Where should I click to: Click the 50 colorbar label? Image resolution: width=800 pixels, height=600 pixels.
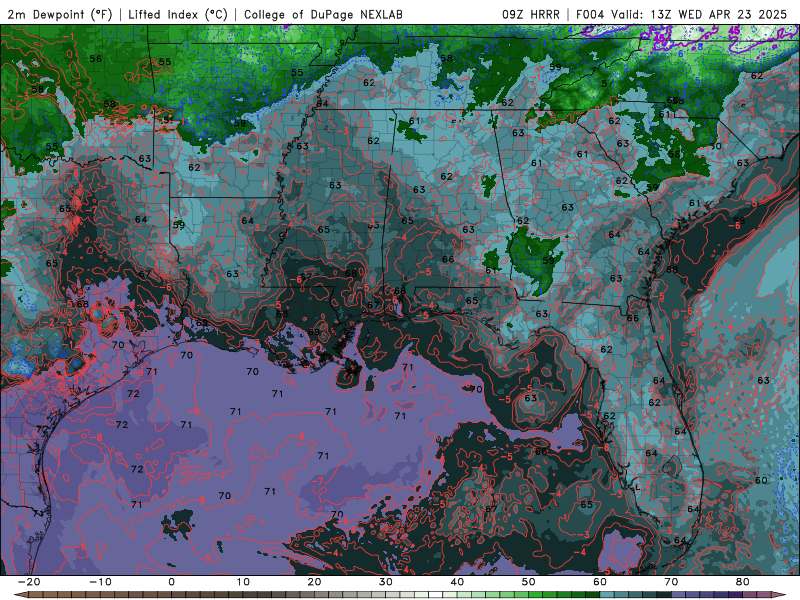point(529,582)
